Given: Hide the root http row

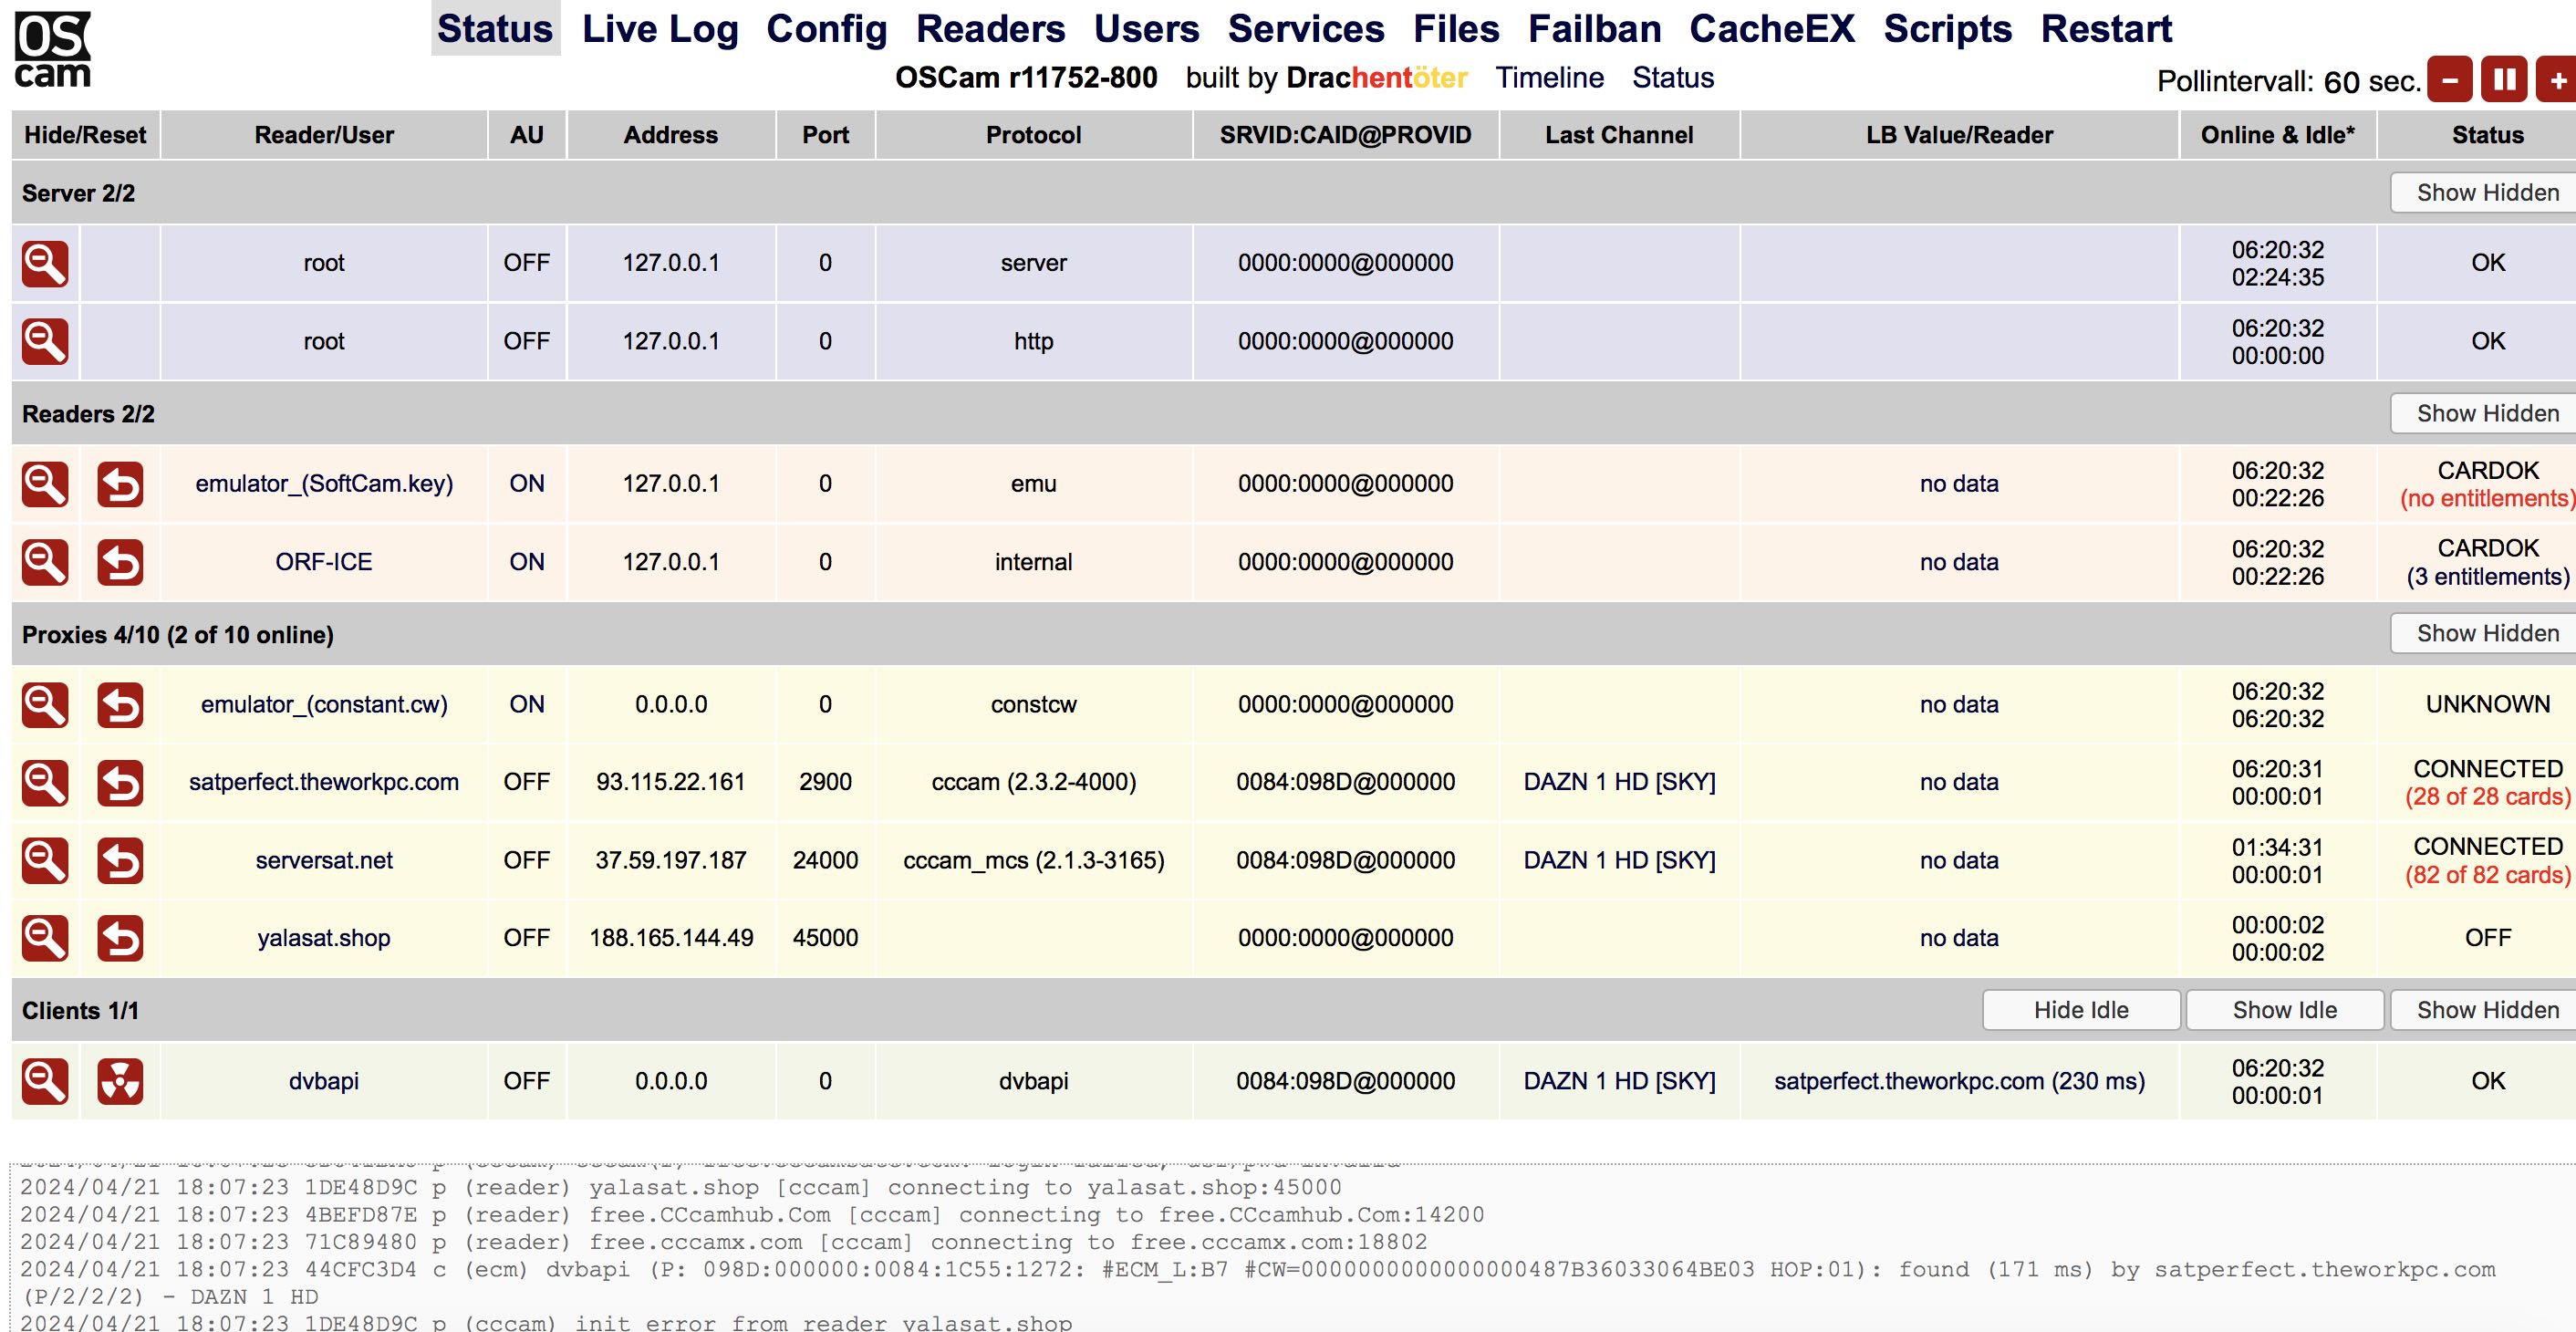Looking at the screenshot, I should point(45,342).
